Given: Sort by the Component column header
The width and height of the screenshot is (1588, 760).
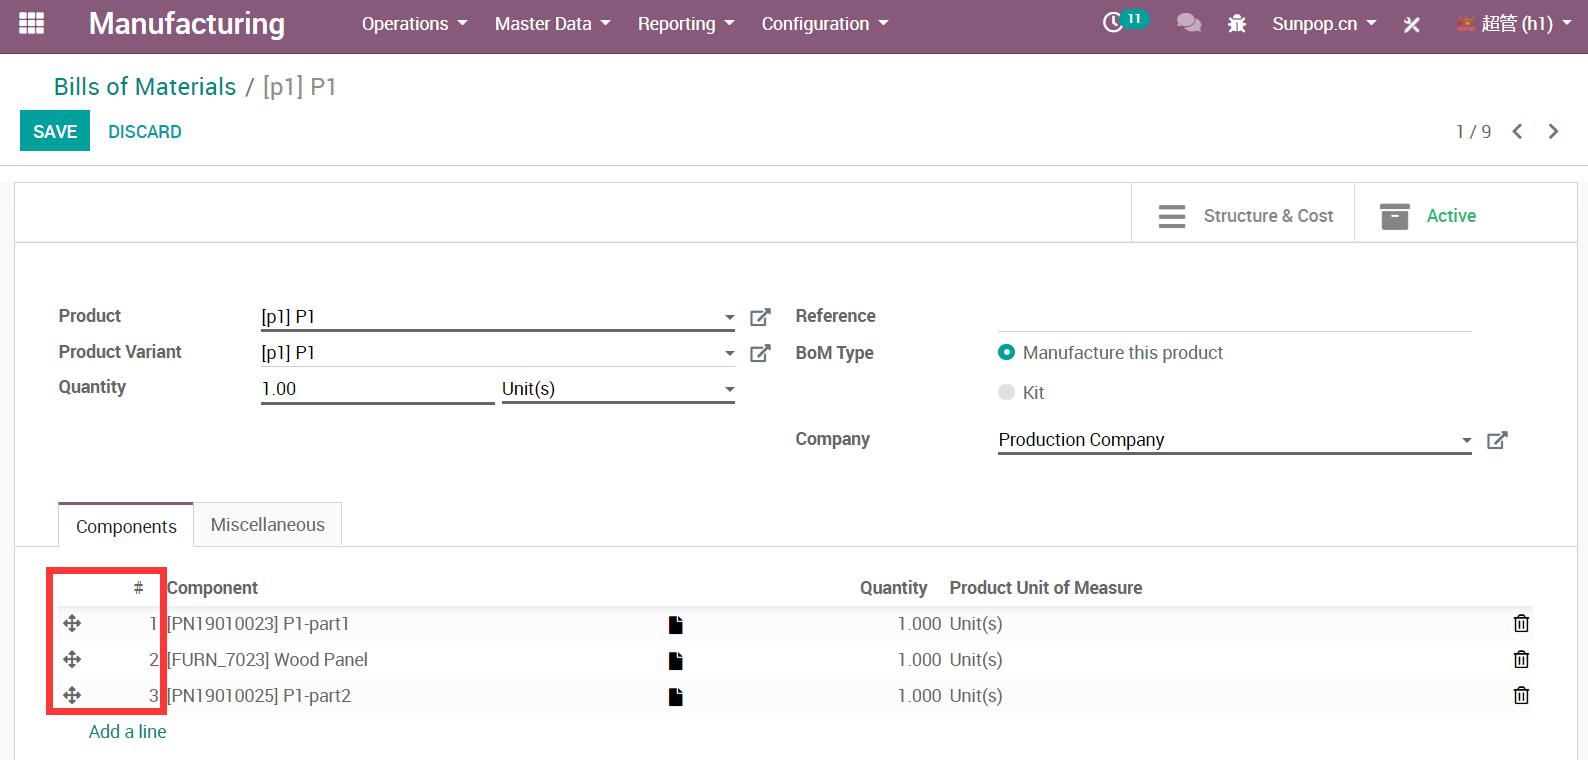Looking at the screenshot, I should [x=212, y=588].
